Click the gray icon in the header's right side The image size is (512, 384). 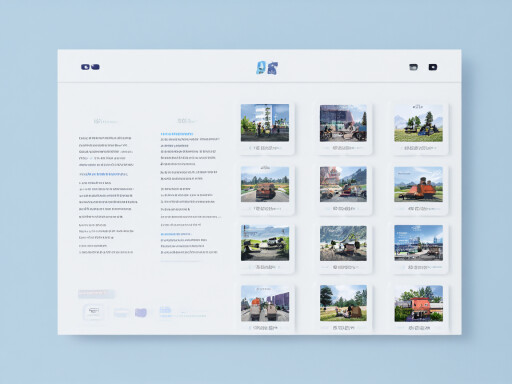pyautogui.click(x=413, y=67)
